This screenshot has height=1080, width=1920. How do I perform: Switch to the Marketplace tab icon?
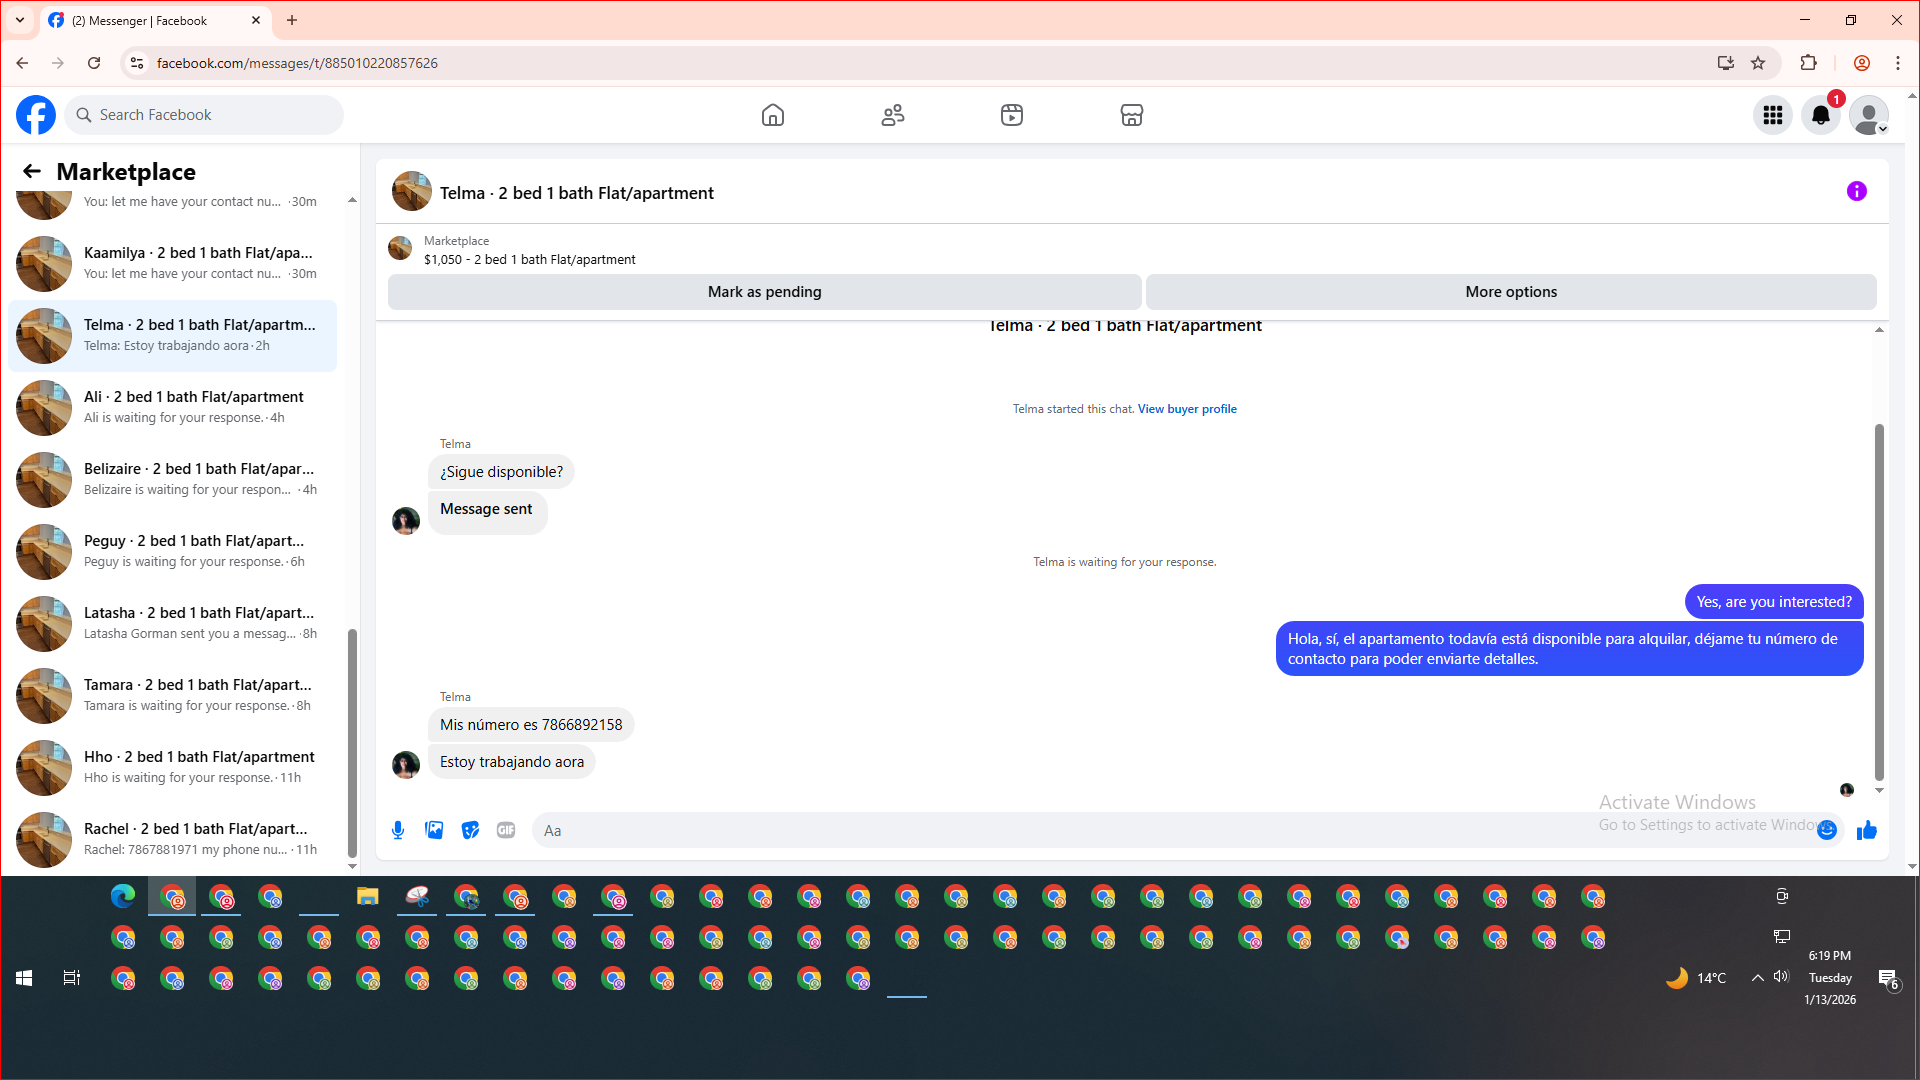[x=1131, y=115]
